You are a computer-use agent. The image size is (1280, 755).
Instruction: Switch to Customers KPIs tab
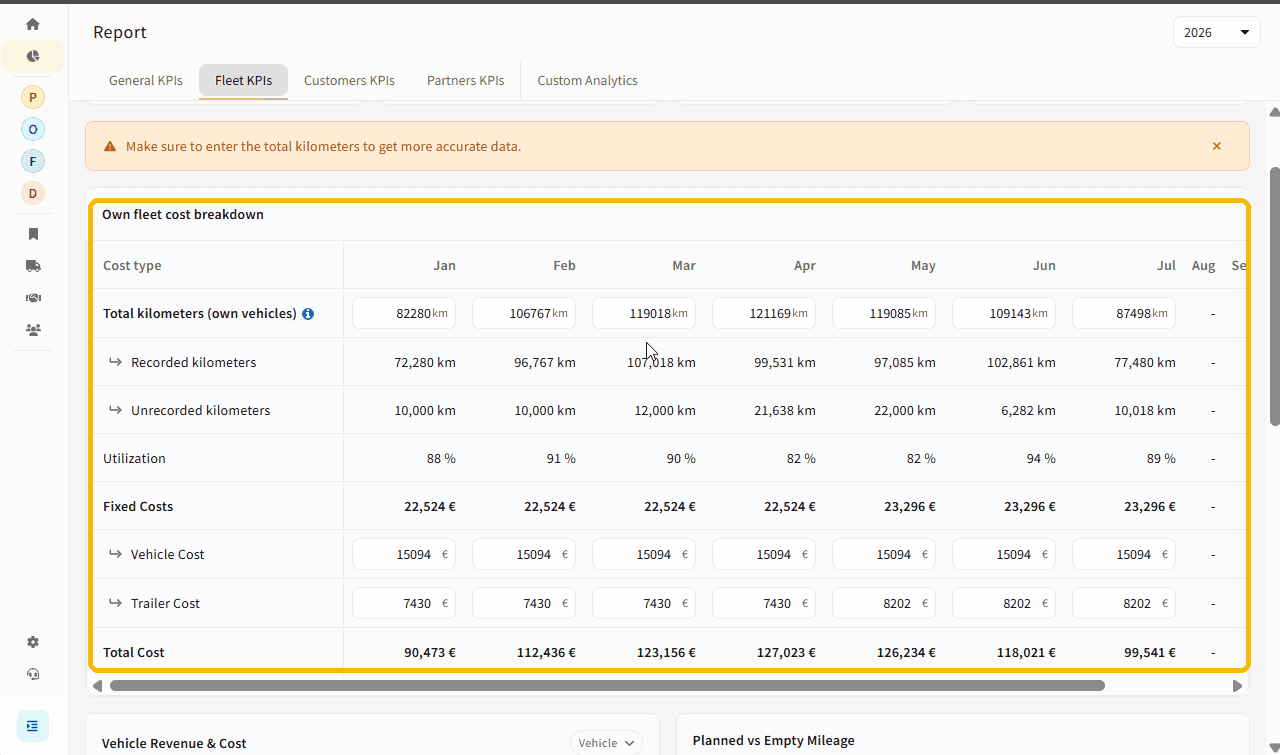pyautogui.click(x=349, y=80)
